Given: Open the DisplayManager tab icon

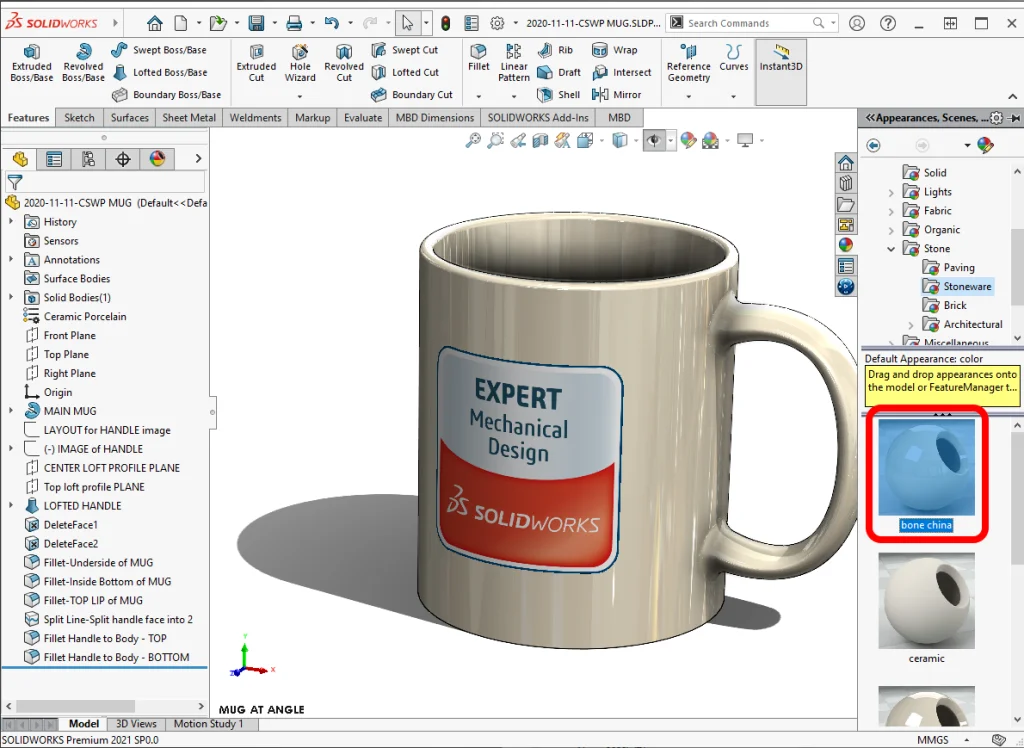Looking at the screenshot, I should 157,159.
